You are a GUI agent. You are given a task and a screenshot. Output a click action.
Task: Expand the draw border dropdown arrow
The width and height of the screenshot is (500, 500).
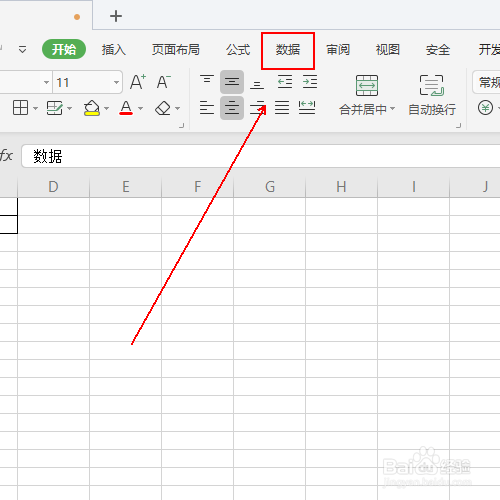[x=70, y=108]
